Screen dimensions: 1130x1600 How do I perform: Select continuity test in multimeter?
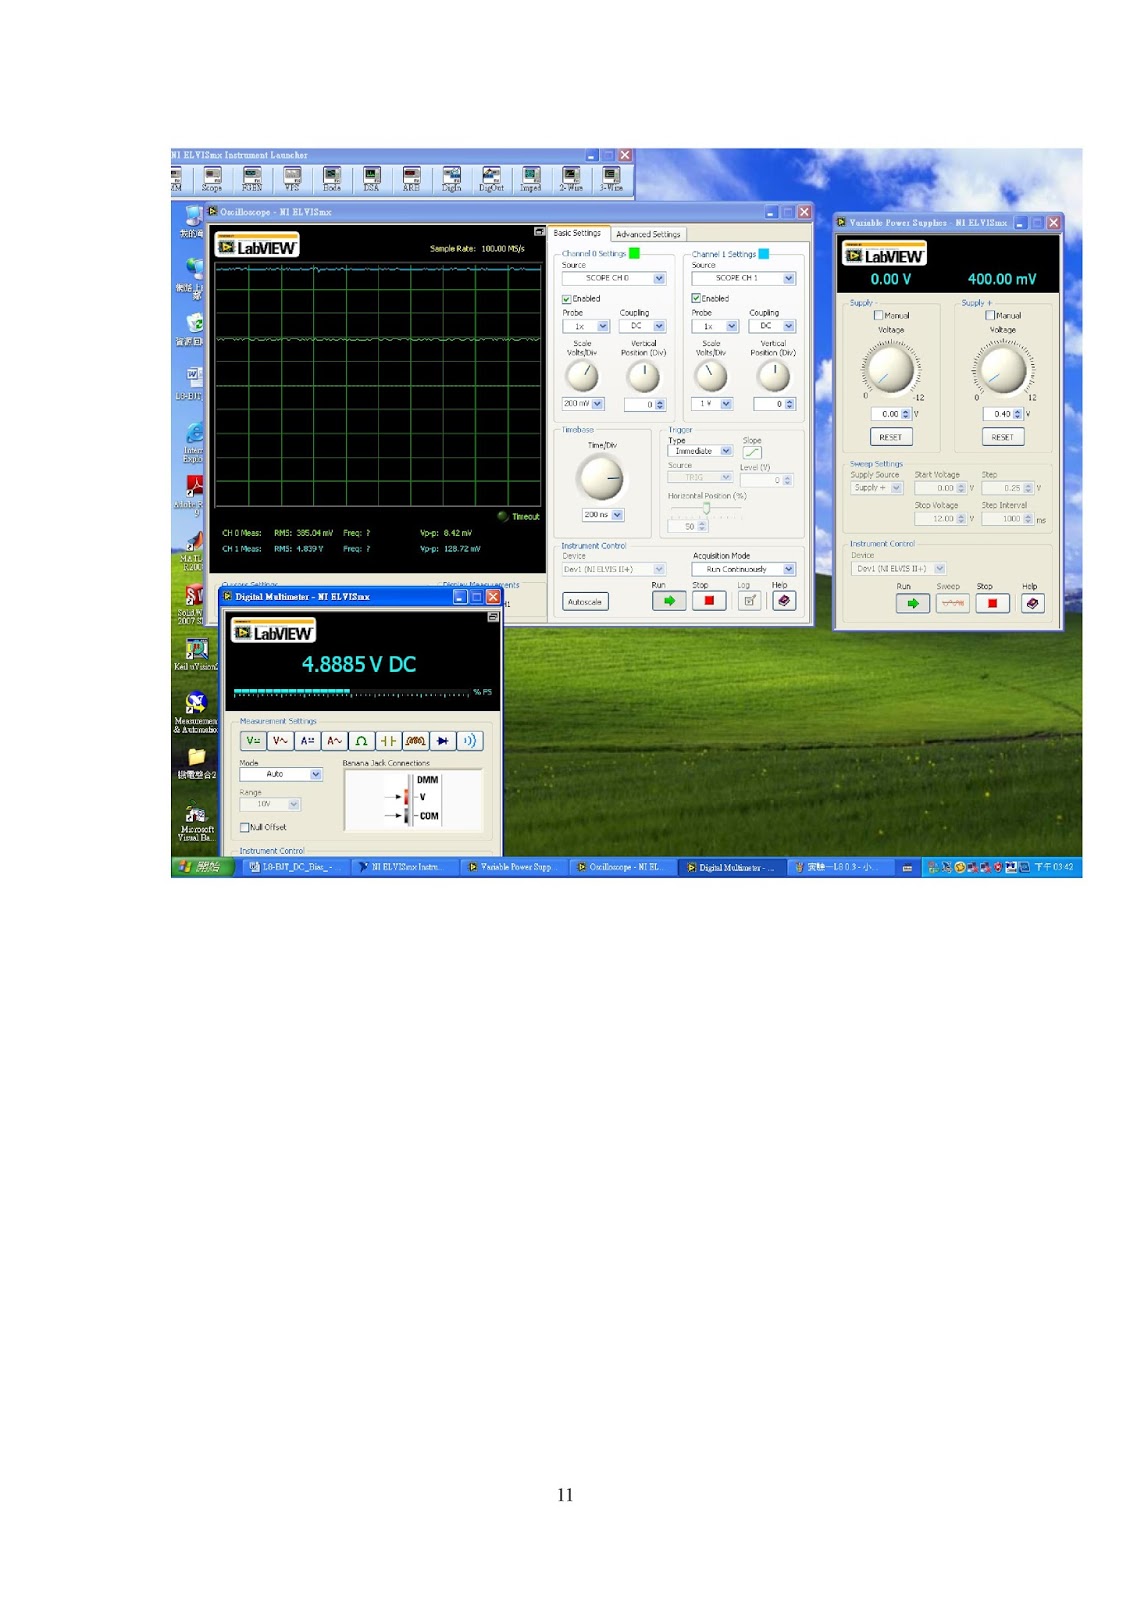[469, 741]
